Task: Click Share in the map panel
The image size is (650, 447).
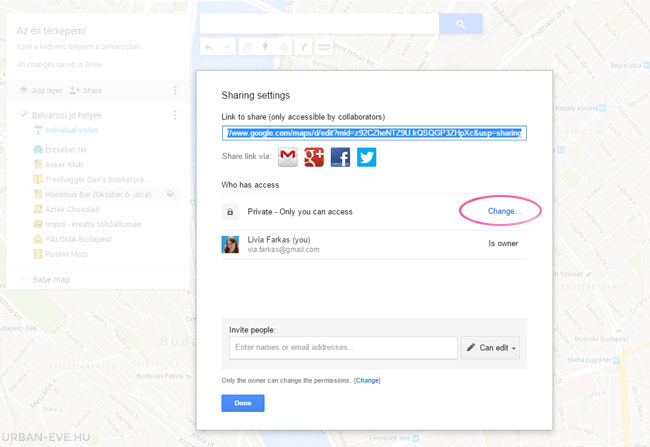Action: (86, 90)
